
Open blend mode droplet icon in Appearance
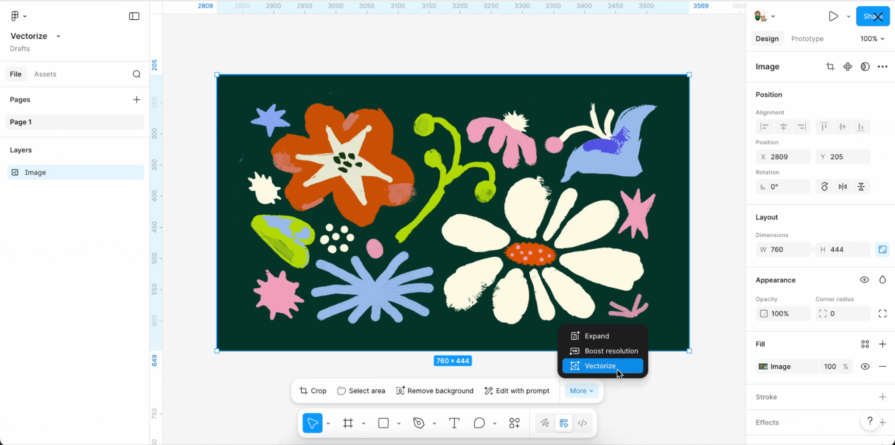coord(882,280)
